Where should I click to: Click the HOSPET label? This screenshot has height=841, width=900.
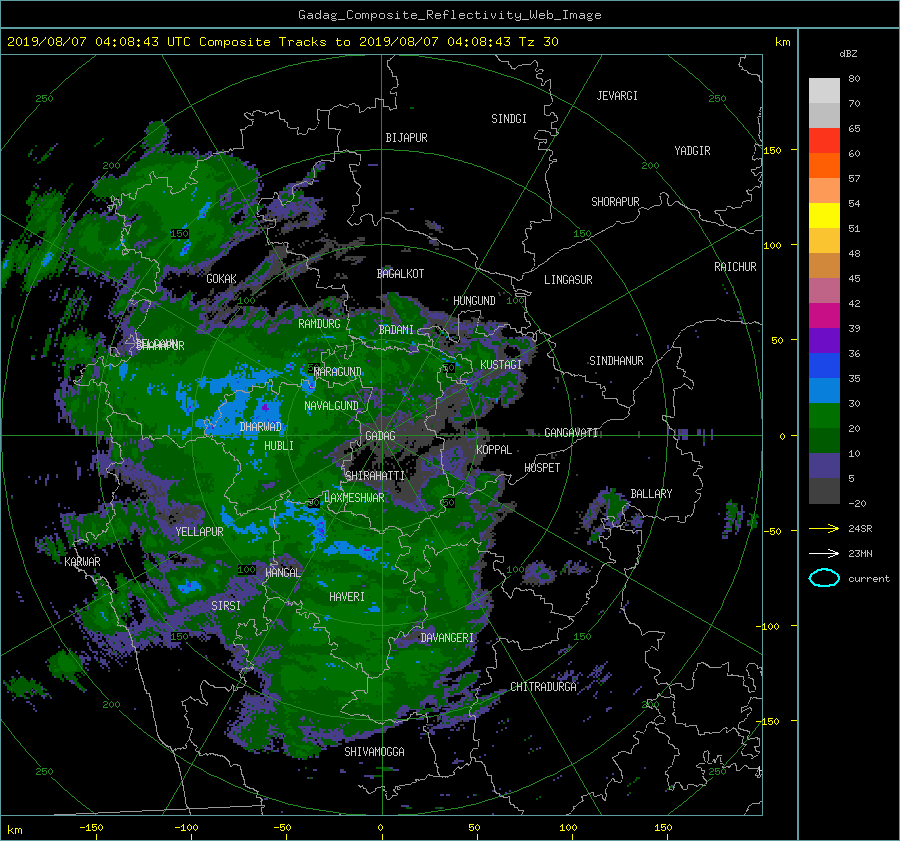(542, 468)
